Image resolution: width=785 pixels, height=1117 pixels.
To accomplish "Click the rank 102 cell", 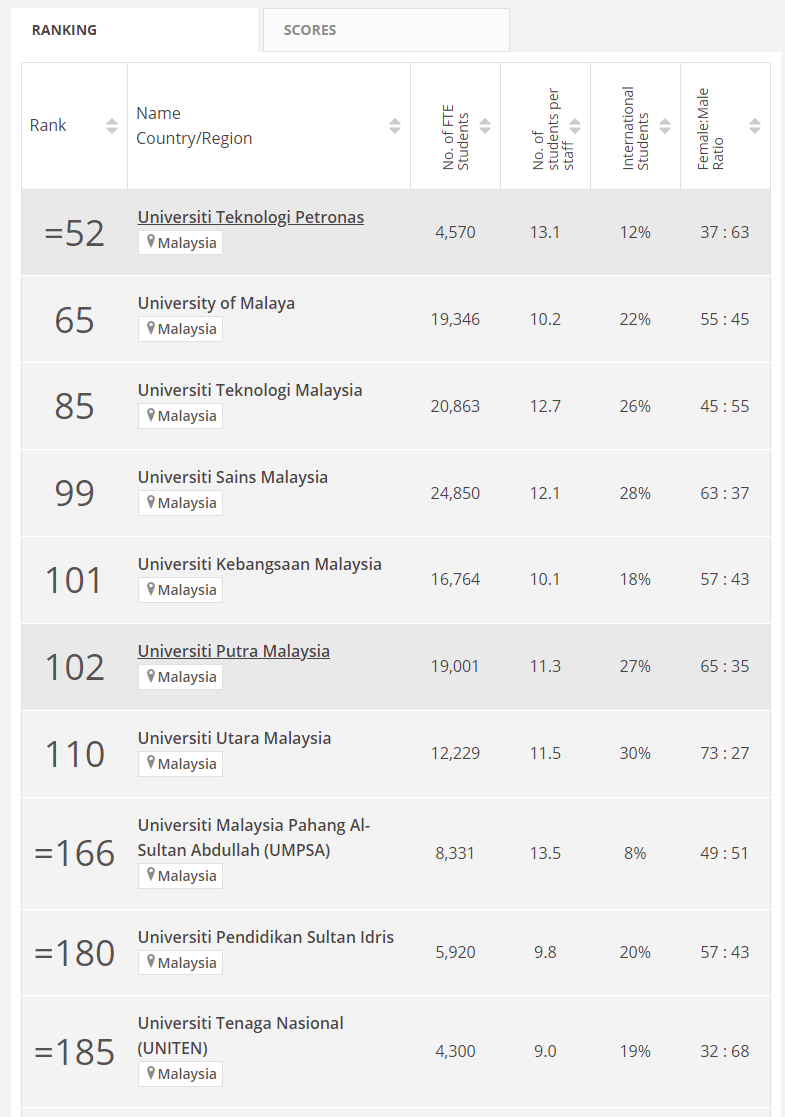I will pyautogui.click(x=74, y=667).
